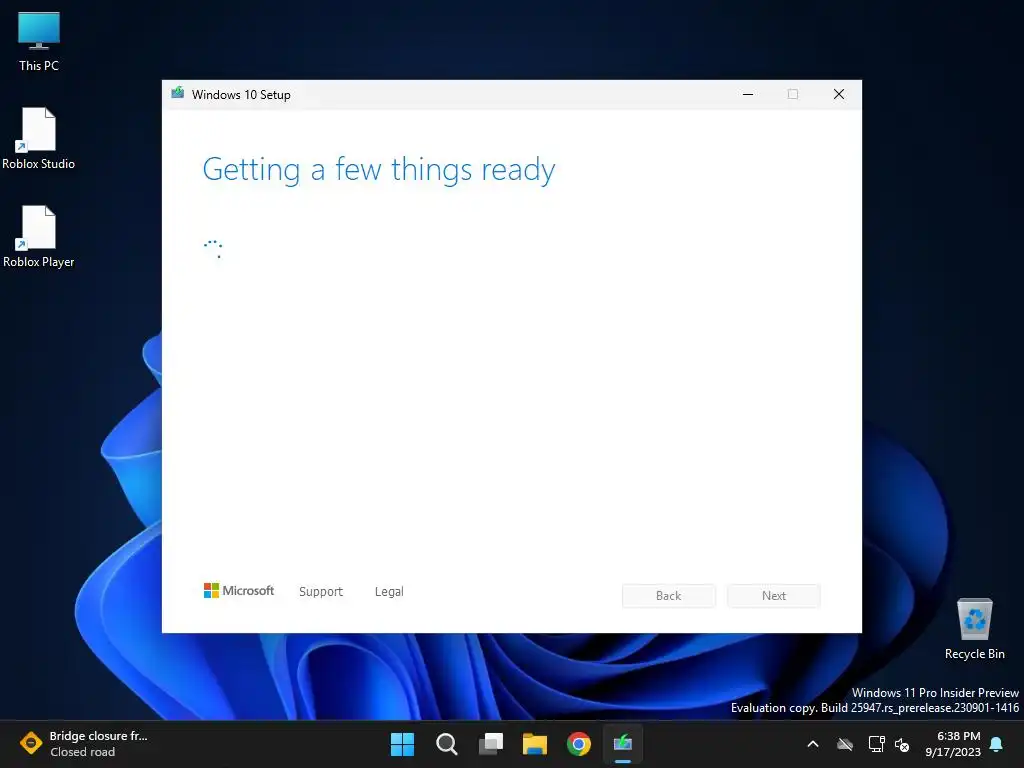This screenshot has width=1024, height=768.
Task: Open the This PC desktop icon
Action: coord(39,42)
